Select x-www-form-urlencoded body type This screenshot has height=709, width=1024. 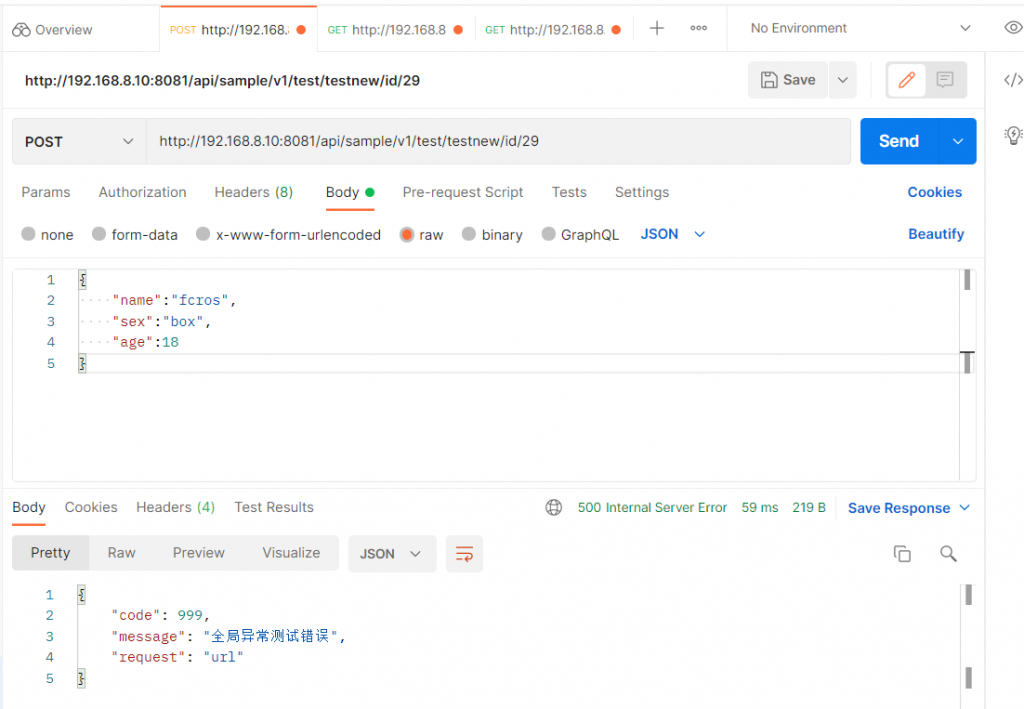[288, 234]
